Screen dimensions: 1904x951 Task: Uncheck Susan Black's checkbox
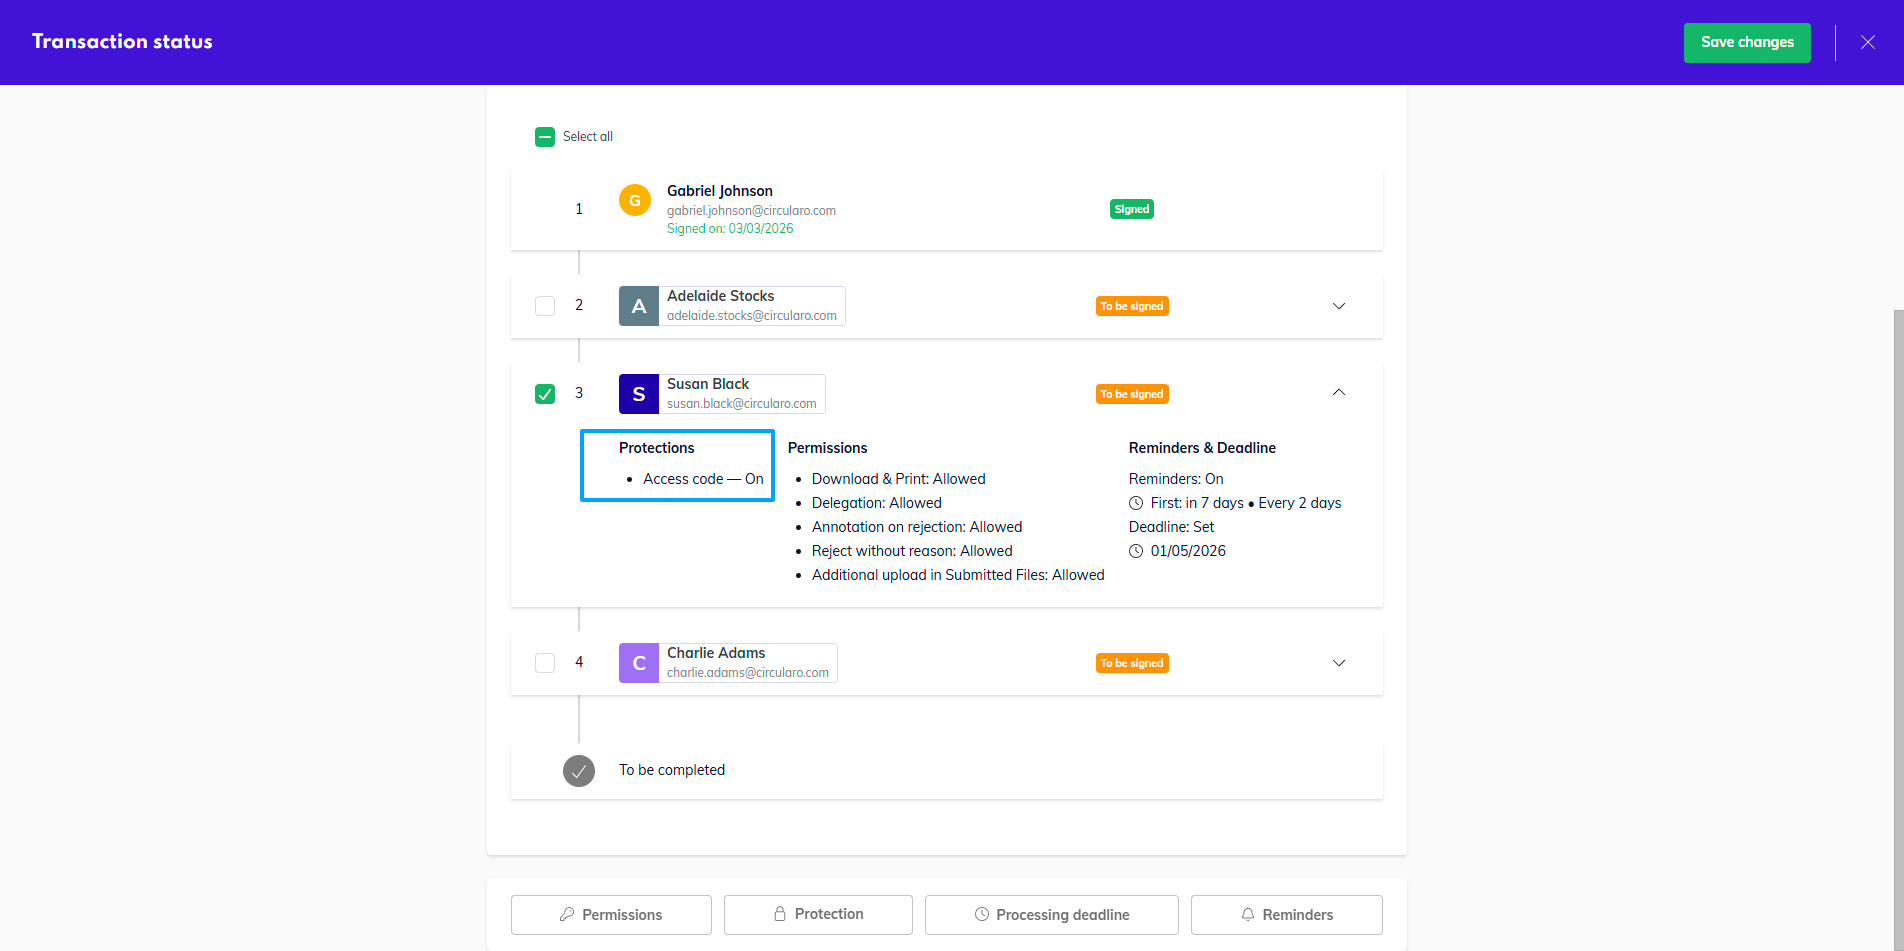tap(545, 394)
